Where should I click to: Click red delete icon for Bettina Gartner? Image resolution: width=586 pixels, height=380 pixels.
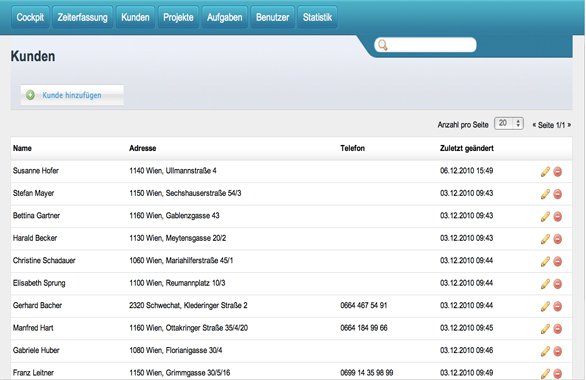click(558, 217)
